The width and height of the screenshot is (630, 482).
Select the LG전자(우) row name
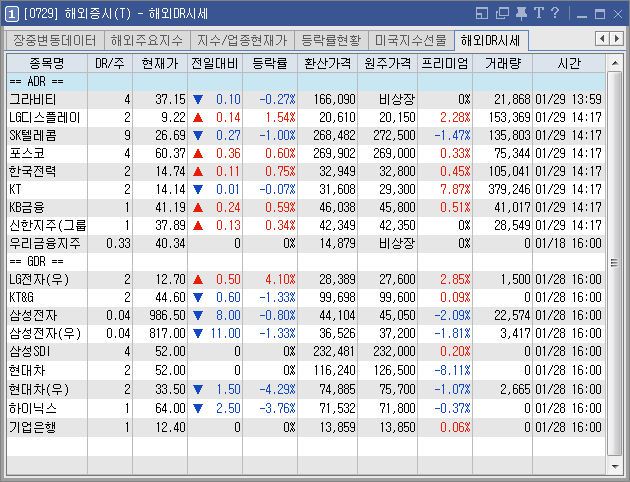[39, 279]
